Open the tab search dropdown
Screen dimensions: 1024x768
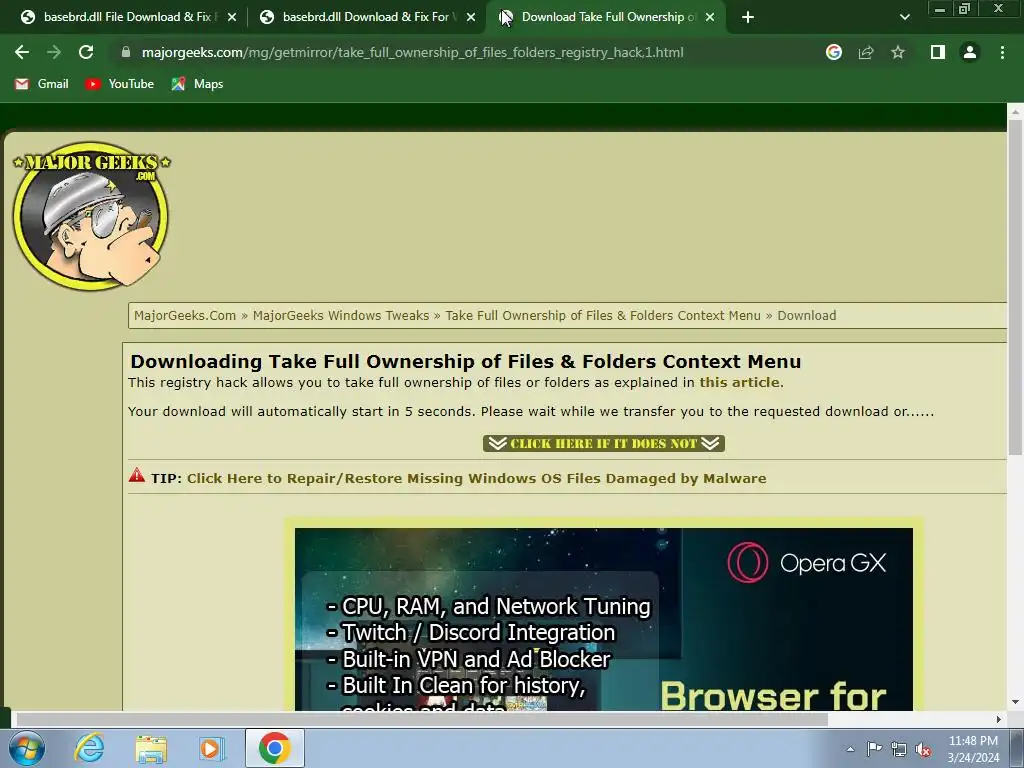tap(904, 17)
